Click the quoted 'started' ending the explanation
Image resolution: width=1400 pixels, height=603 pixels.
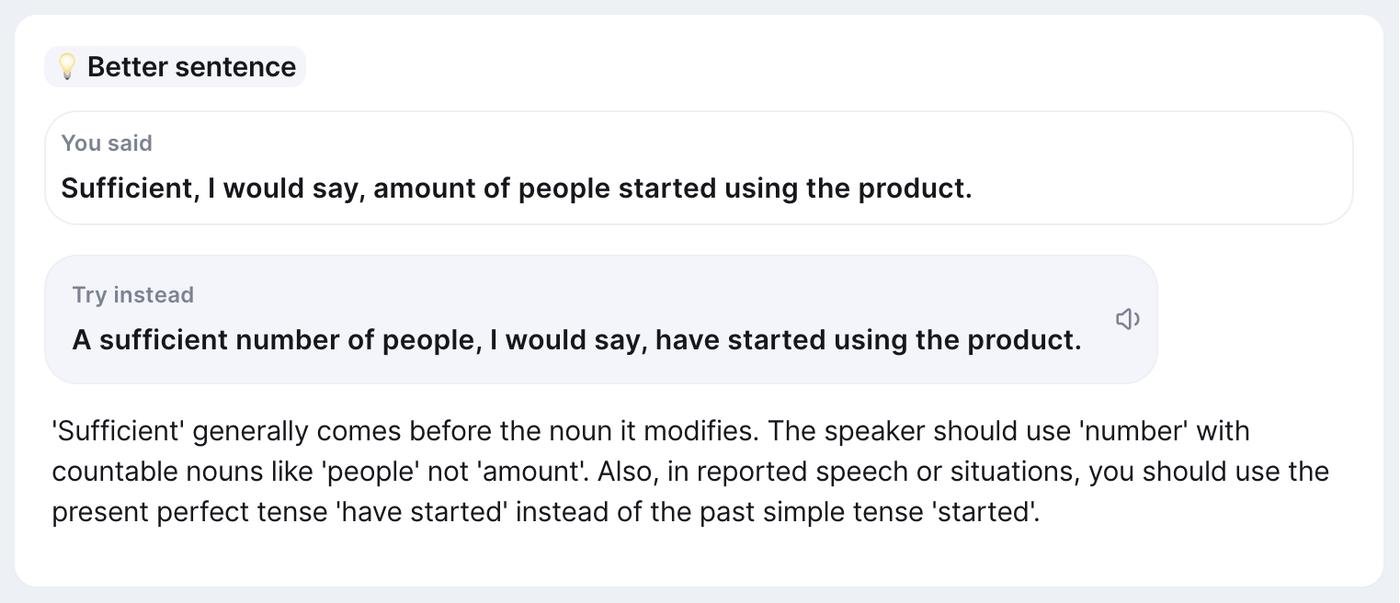tap(984, 511)
